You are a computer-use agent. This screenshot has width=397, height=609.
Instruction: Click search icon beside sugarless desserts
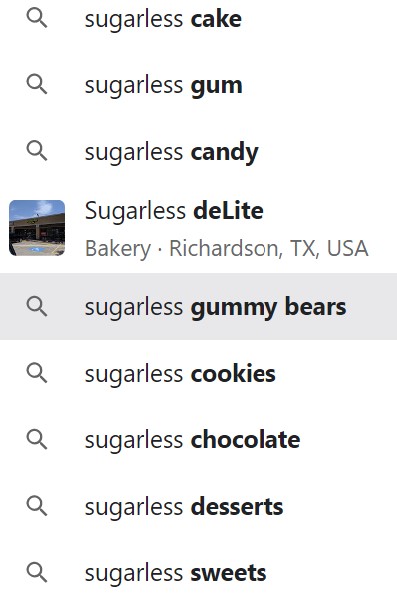tap(37, 506)
